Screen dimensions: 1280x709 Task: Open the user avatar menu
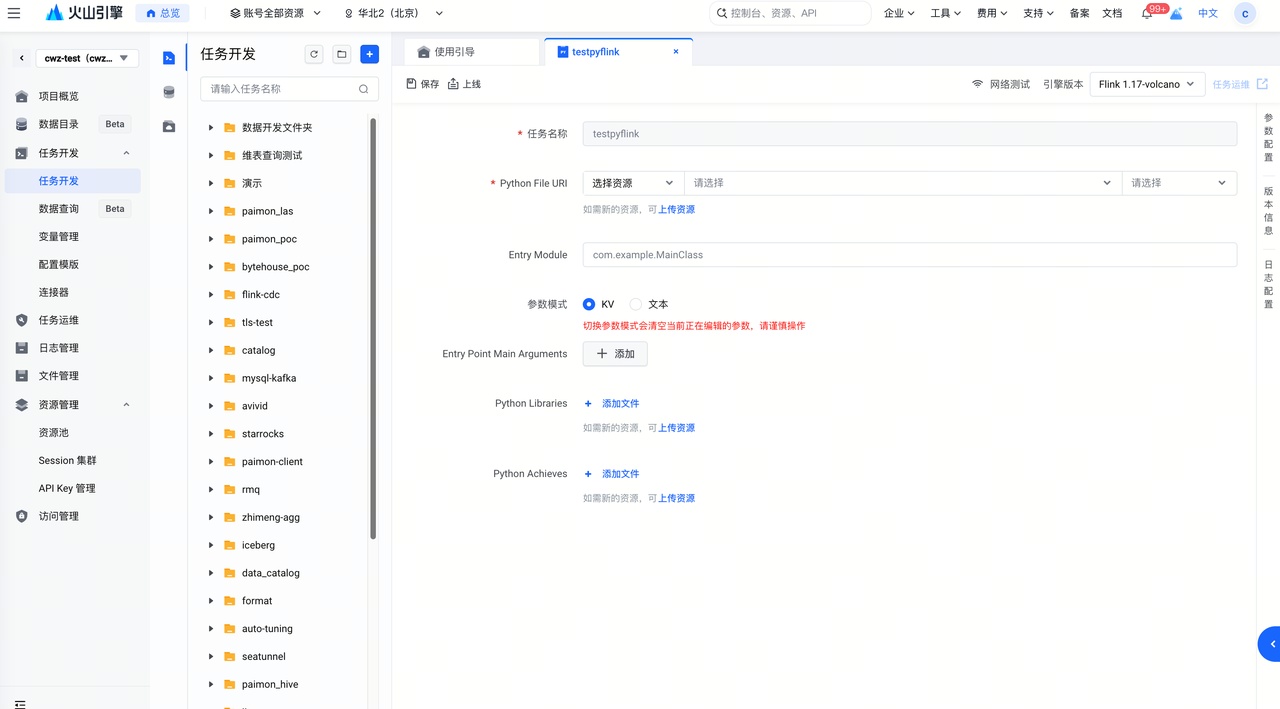[1245, 13]
